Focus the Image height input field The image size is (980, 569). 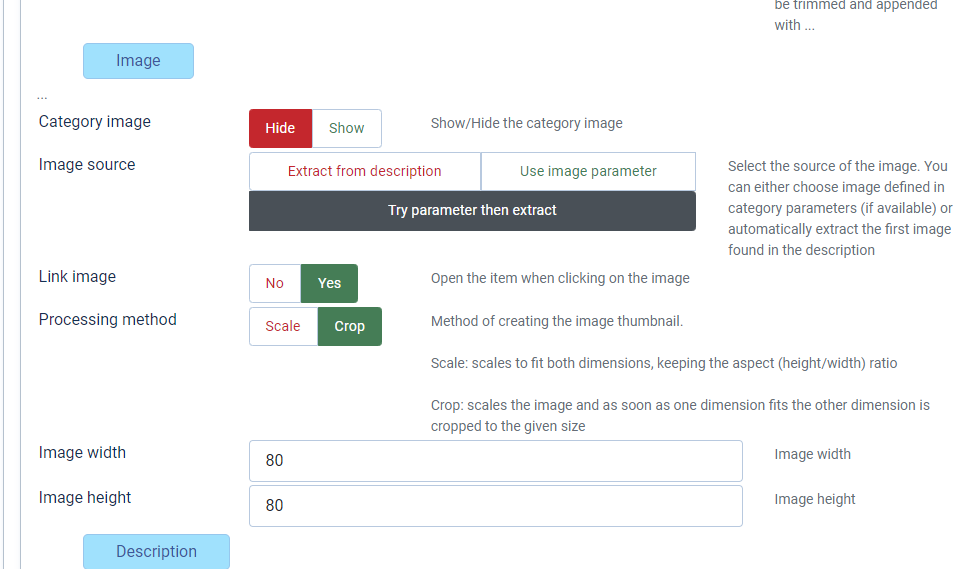tap(496, 506)
